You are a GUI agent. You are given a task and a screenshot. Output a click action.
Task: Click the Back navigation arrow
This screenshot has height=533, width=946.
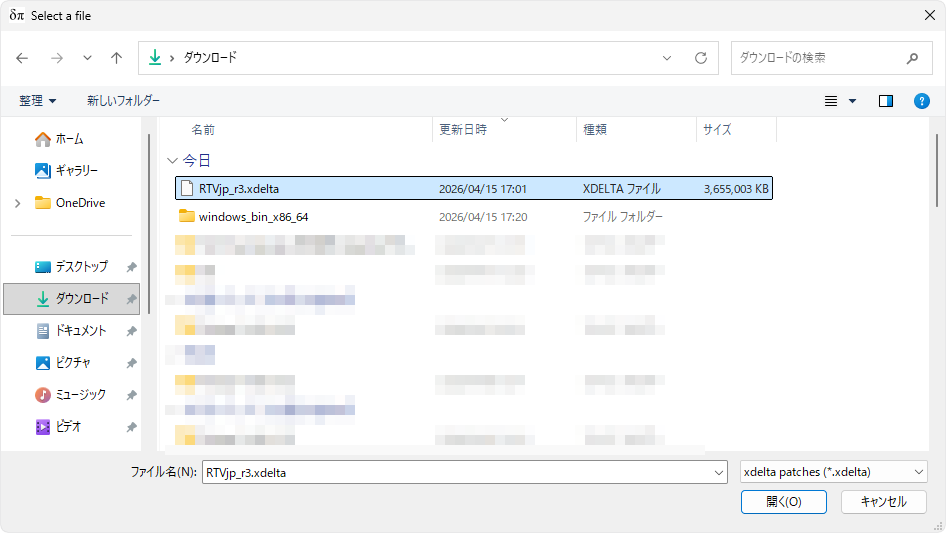tap(22, 58)
